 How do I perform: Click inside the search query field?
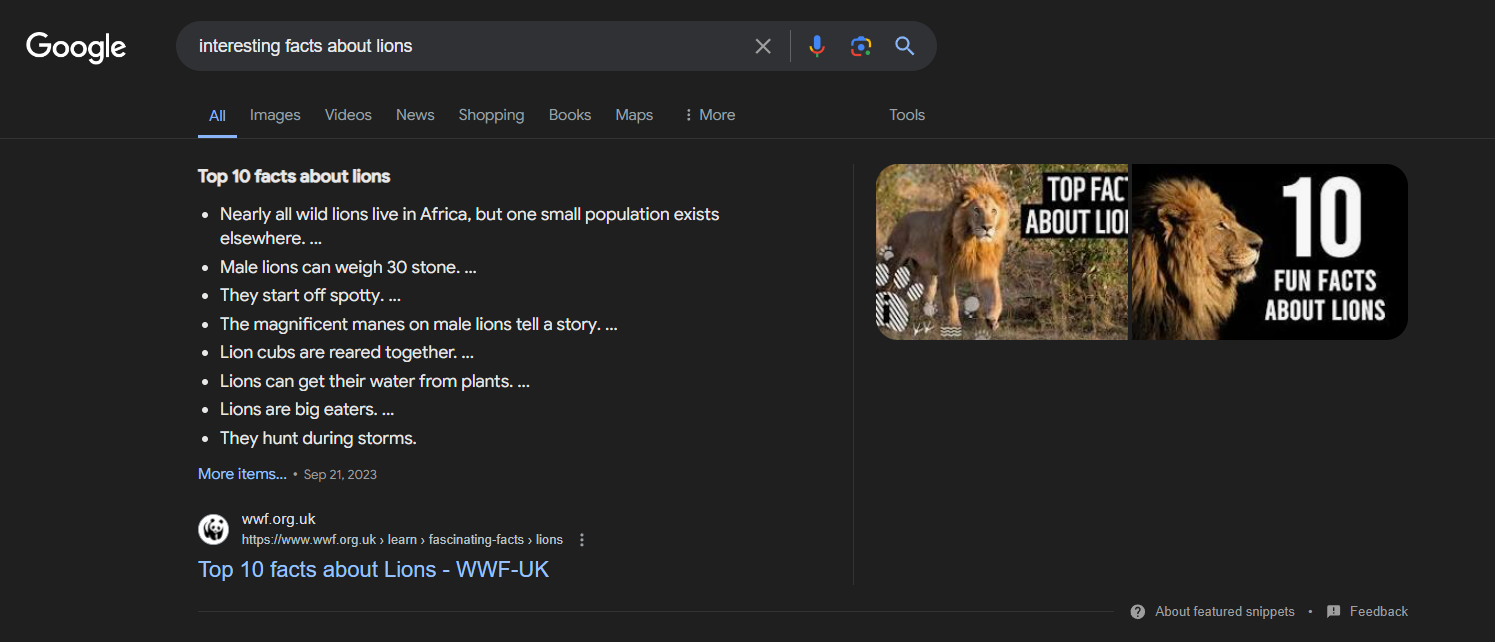(x=460, y=46)
